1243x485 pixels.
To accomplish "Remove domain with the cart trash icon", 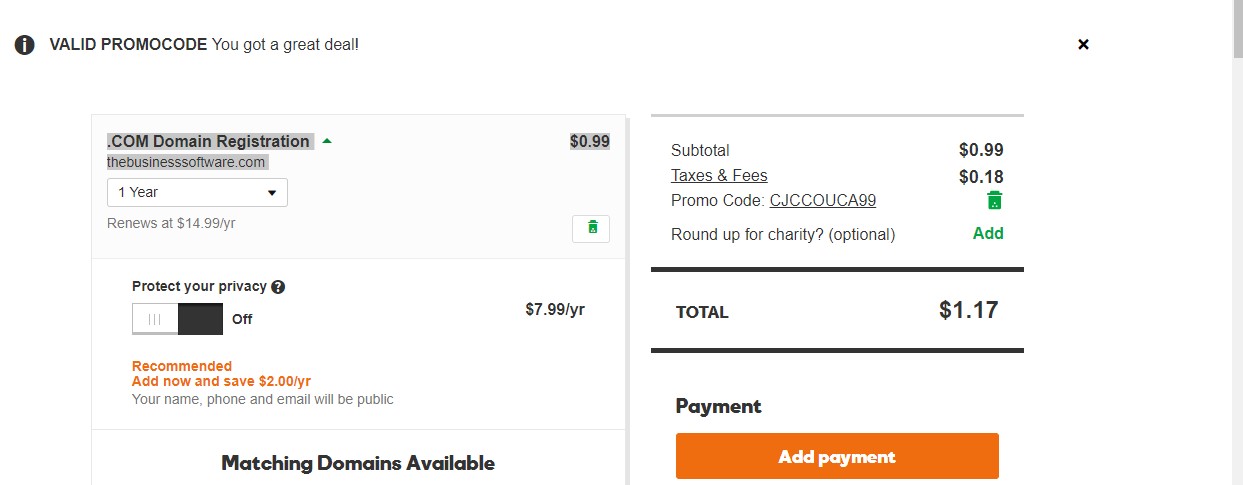I will tap(591, 228).
